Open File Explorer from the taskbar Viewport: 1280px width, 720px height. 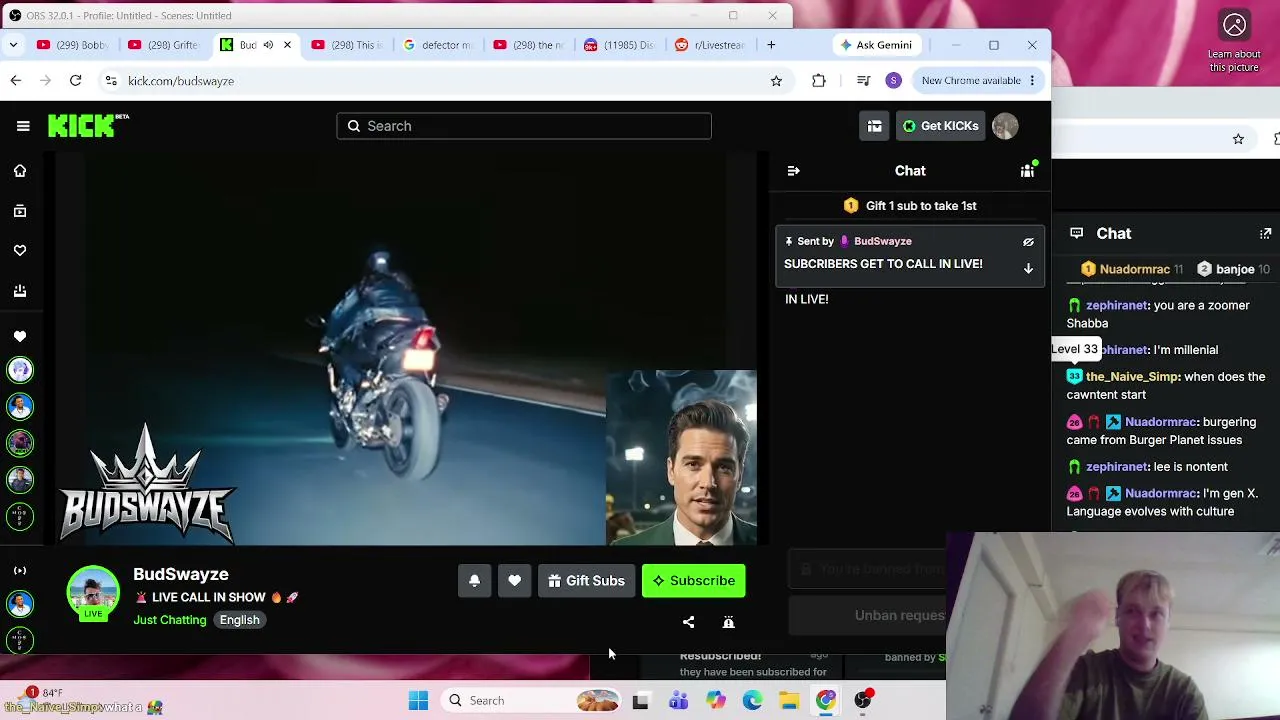(x=789, y=701)
